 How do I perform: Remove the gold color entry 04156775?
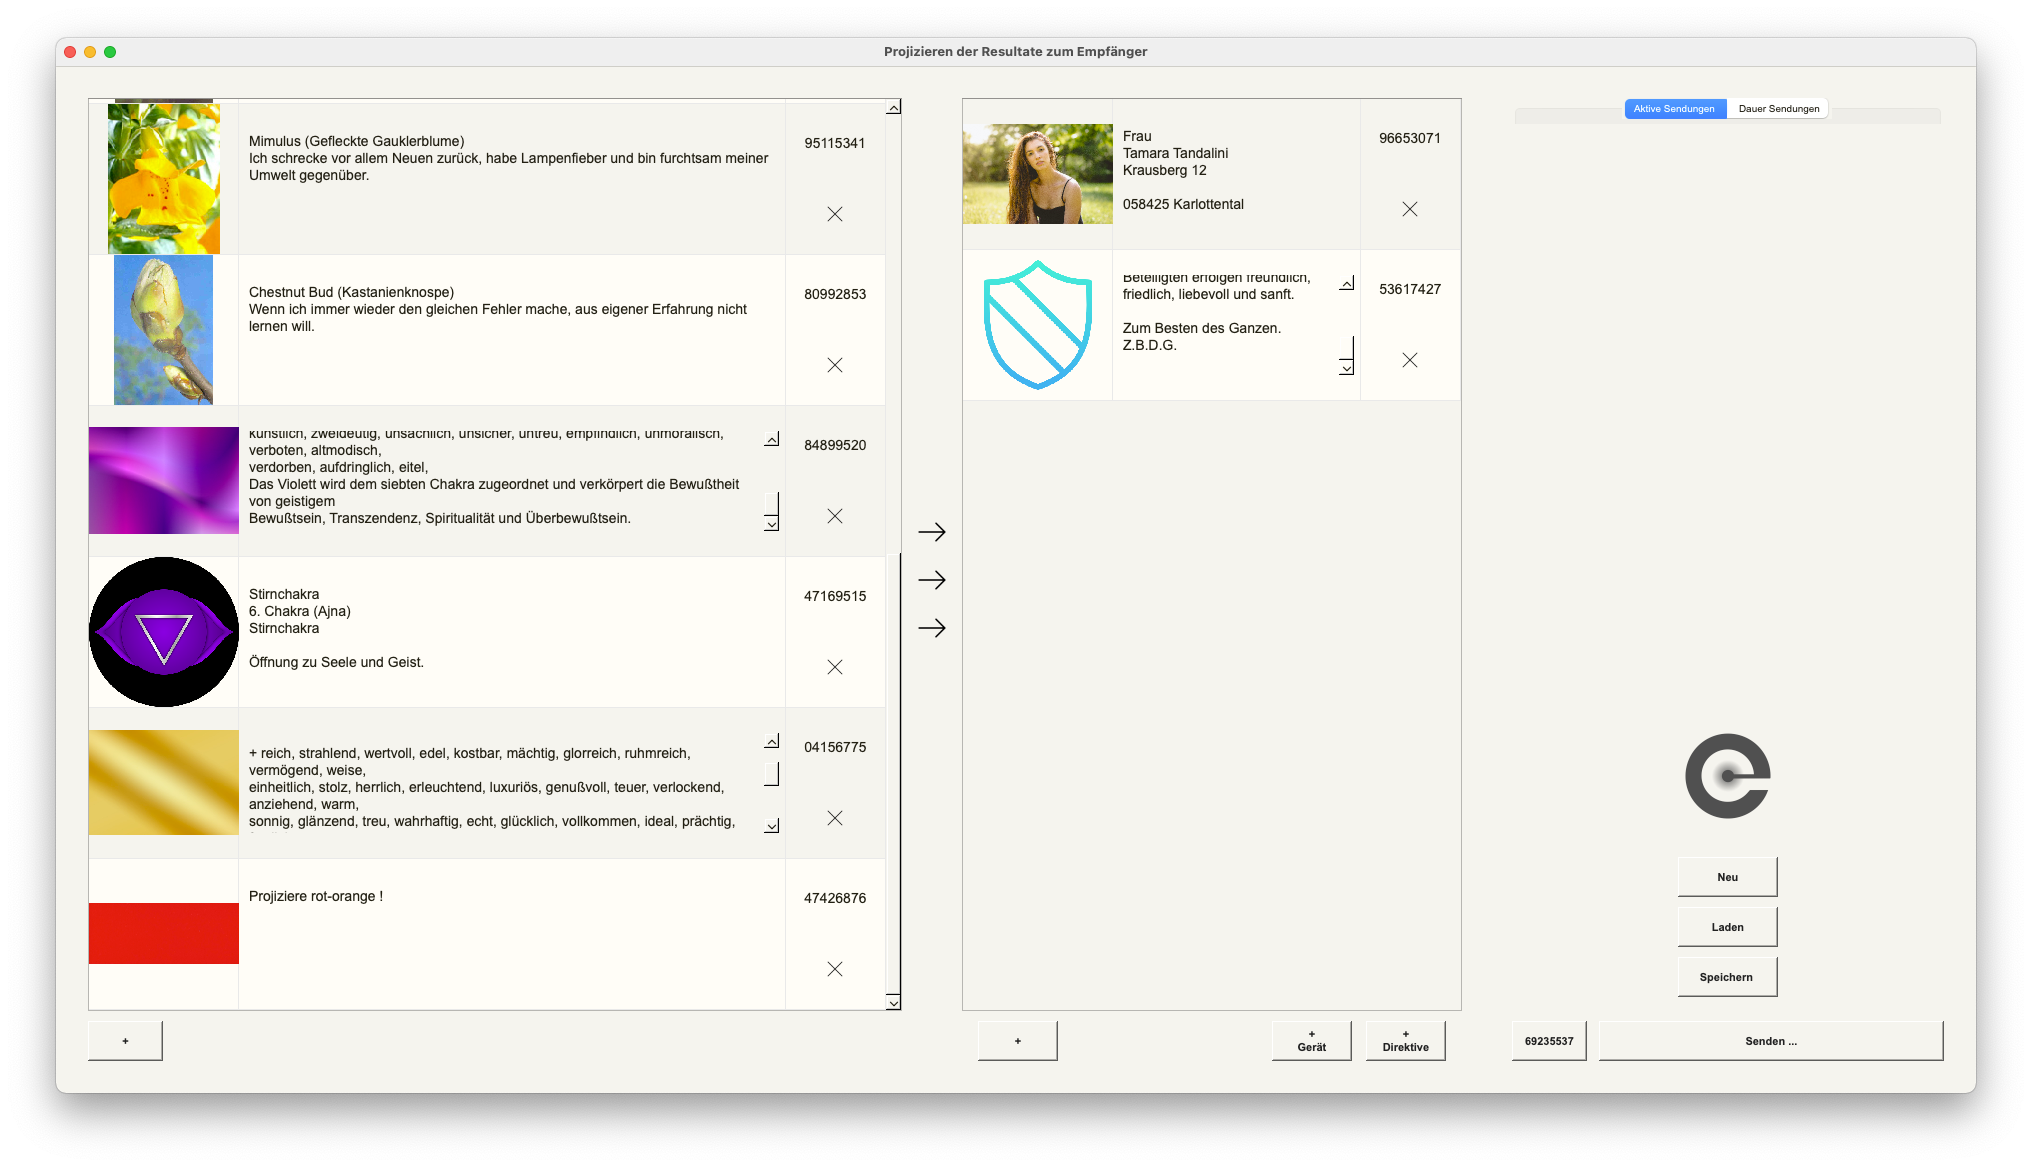pyautogui.click(x=835, y=818)
